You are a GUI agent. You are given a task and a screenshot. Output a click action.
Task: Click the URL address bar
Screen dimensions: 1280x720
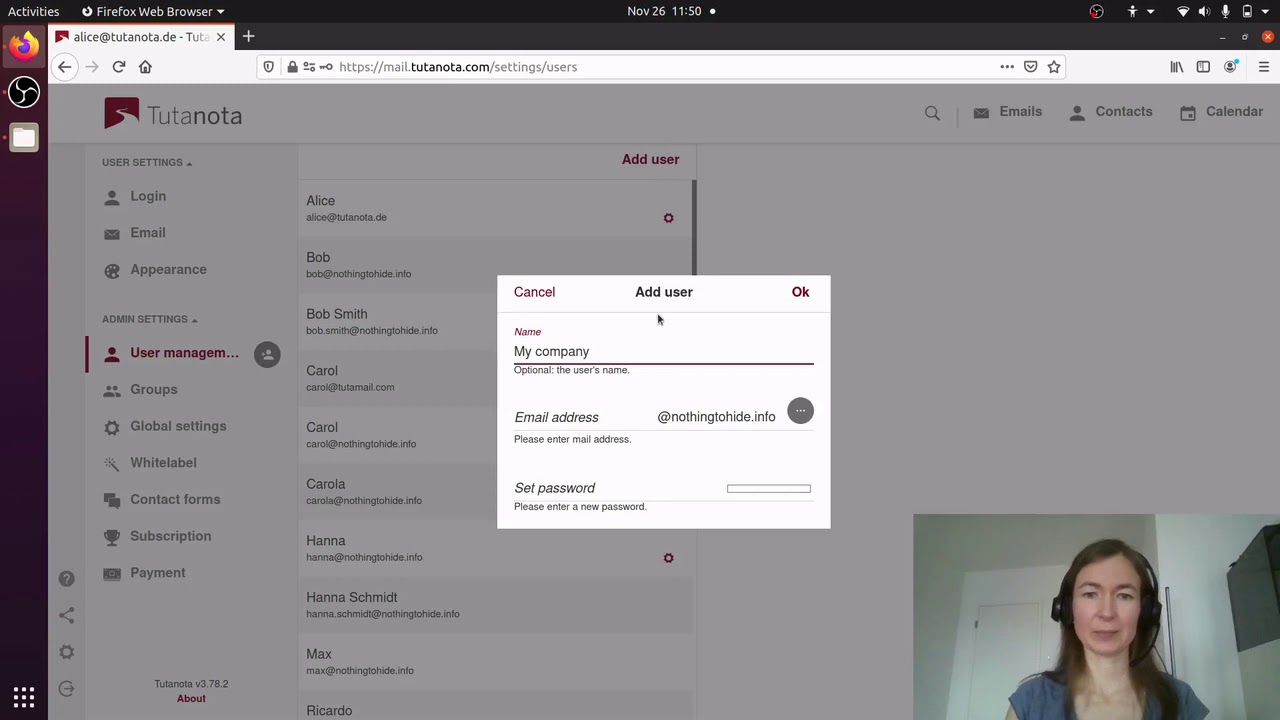(660, 67)
